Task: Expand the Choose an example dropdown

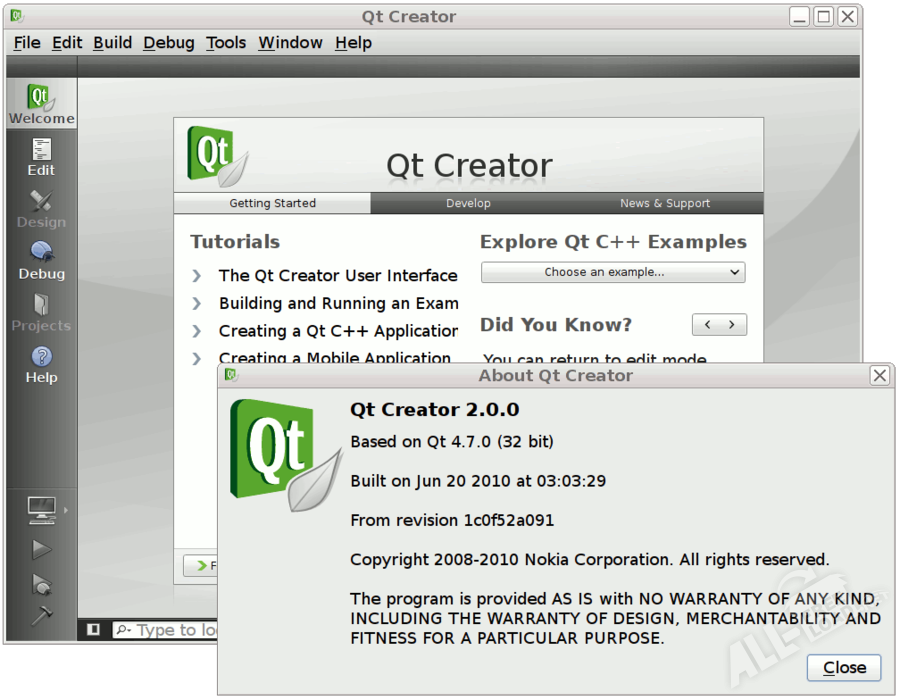Action: tap(613, 272)
